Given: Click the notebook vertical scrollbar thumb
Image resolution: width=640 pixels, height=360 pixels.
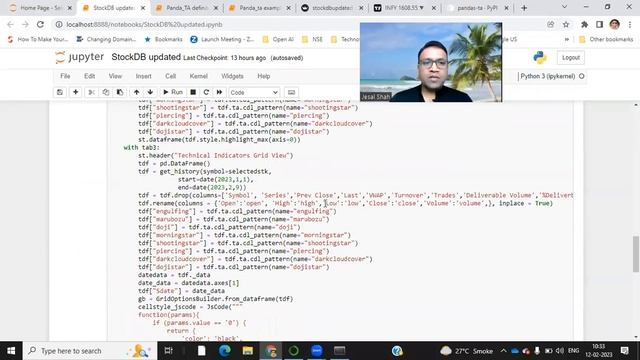Looking at the screenshot, I should pos(636,253).
